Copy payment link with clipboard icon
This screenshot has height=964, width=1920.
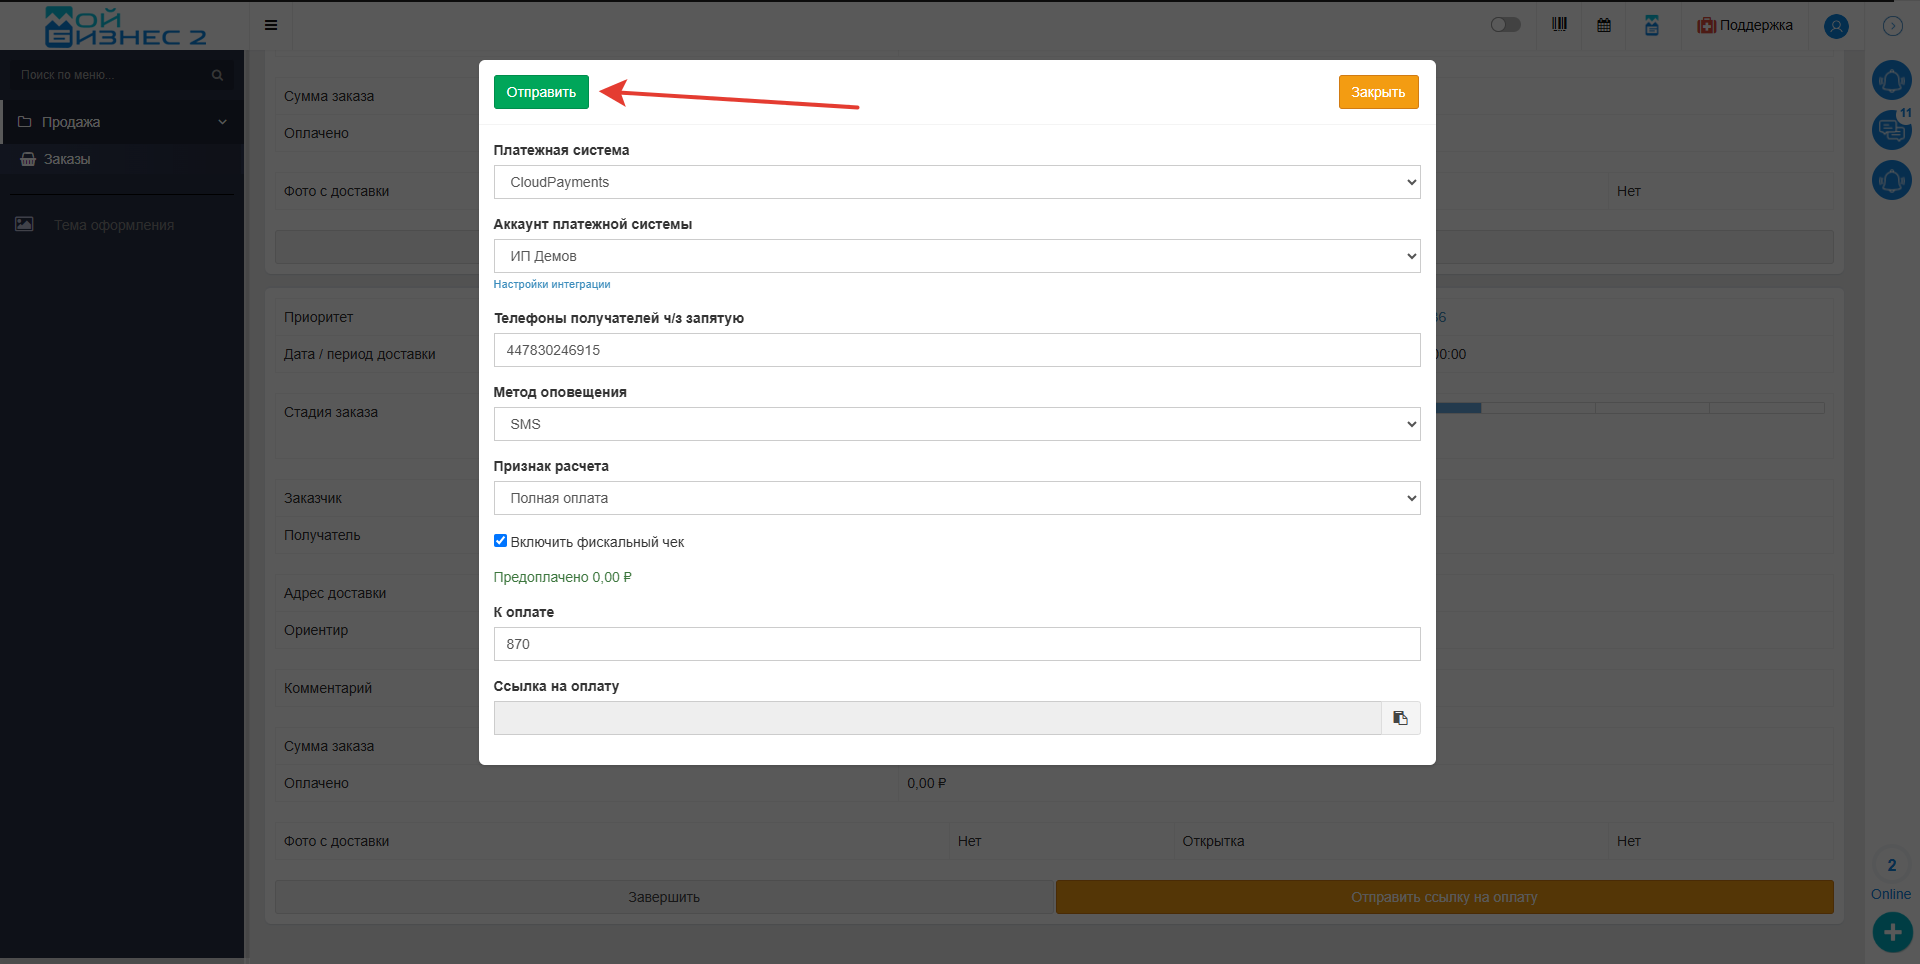click(x=1400, y=718)
